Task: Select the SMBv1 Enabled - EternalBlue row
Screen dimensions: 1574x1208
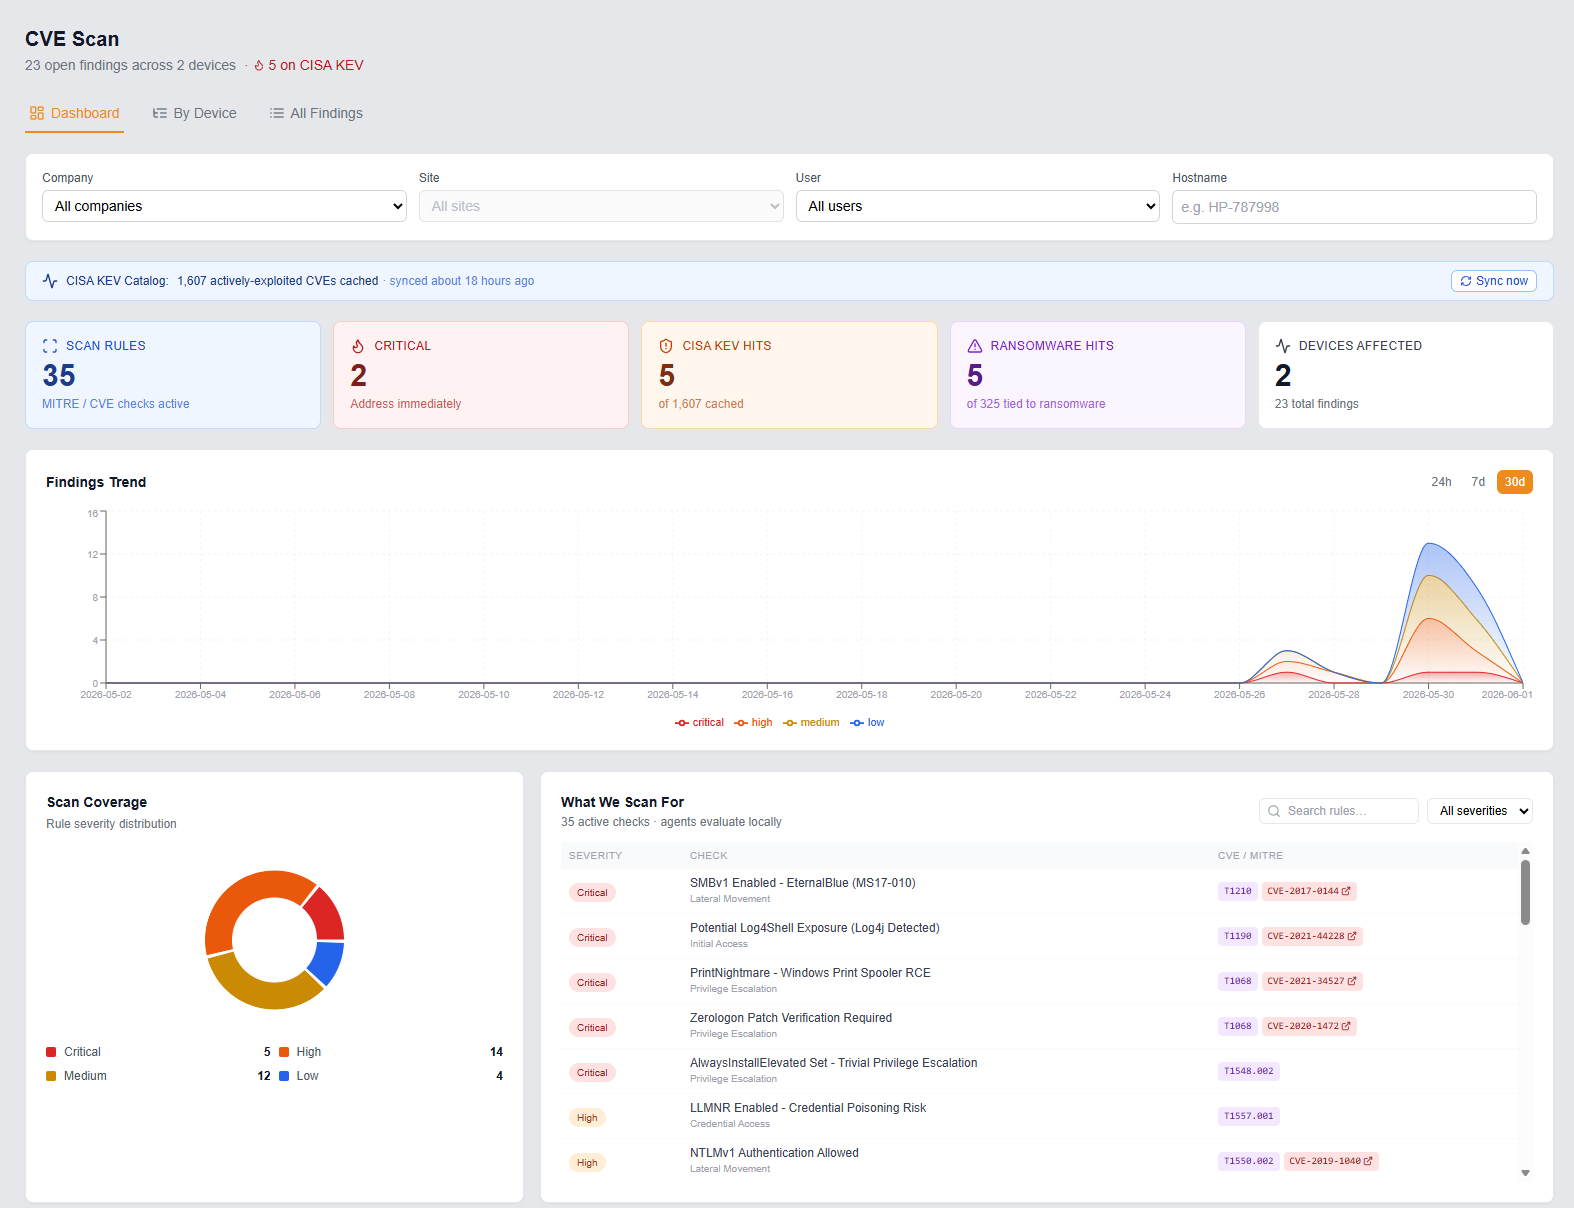Action: 1039,891
